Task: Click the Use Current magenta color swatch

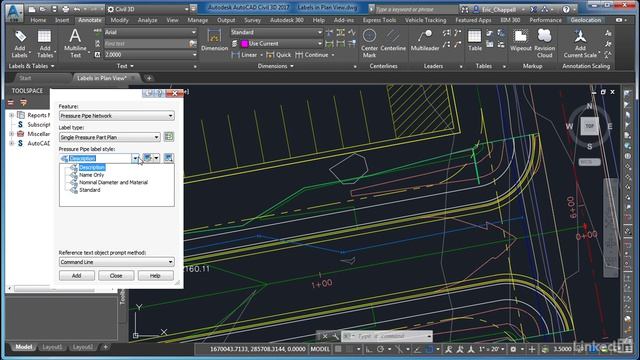Action: pyautogui.click(x=244, y=44)
